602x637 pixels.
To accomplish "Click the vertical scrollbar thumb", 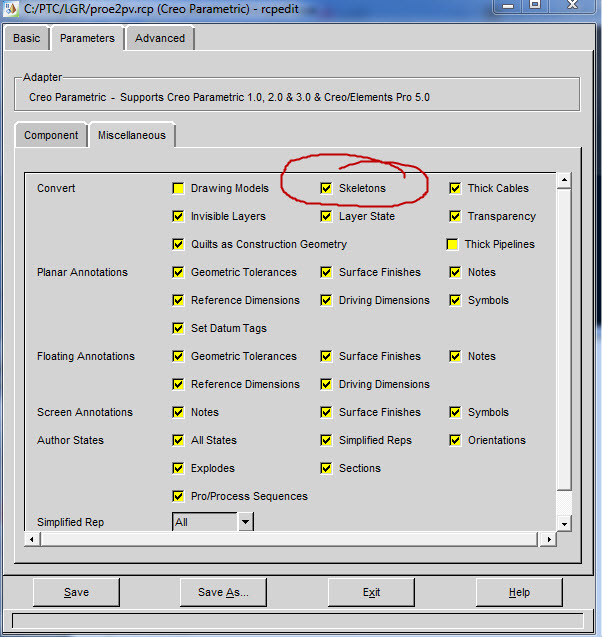I will click(564, 339).
